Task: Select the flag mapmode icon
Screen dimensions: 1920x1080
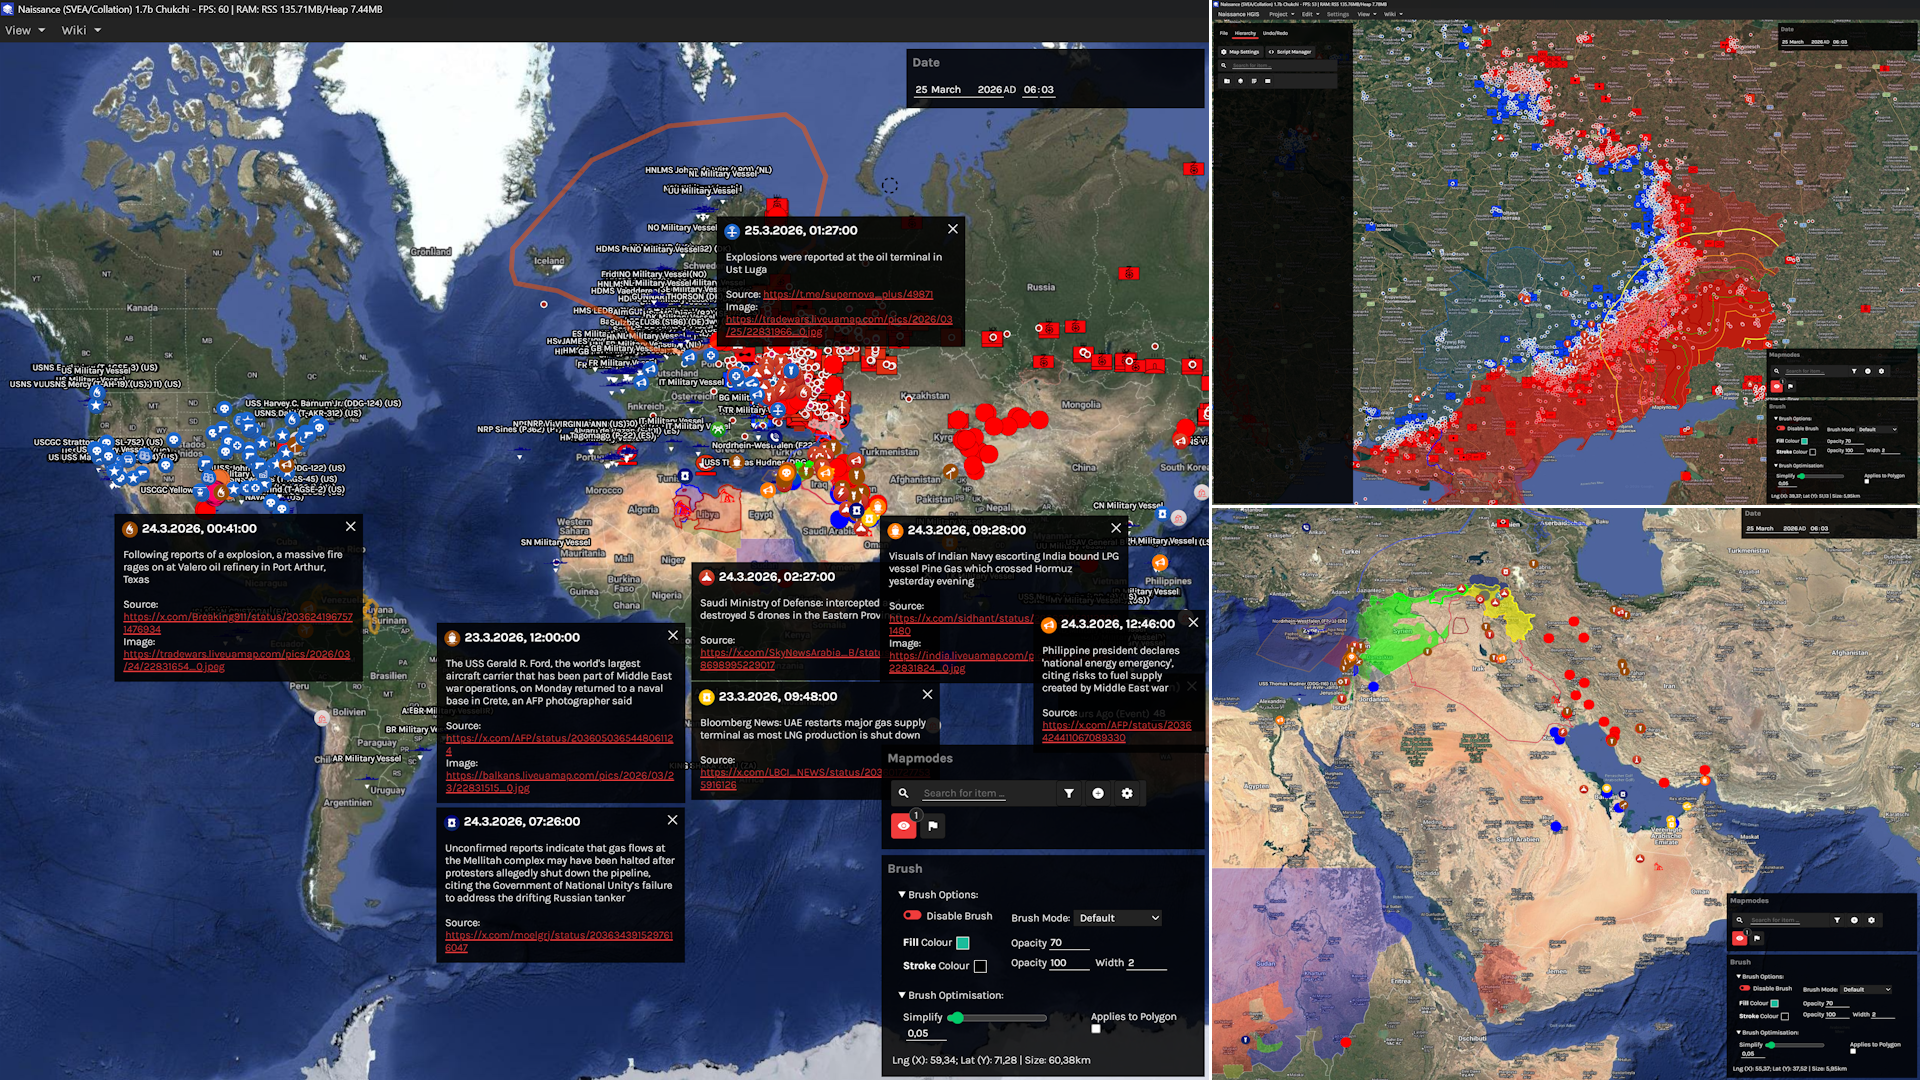Action: pos(932,826)
